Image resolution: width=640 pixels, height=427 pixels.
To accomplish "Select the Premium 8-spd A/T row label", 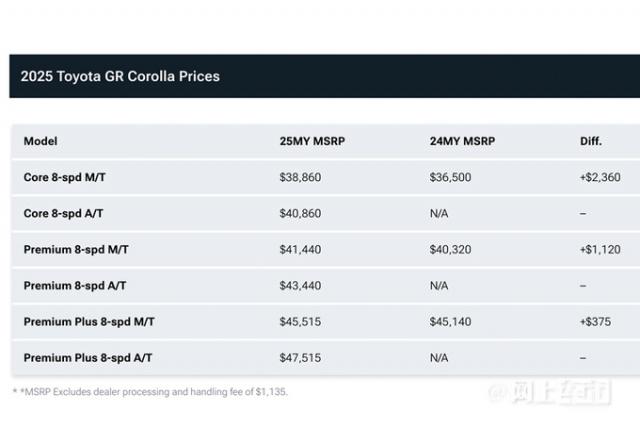I will 75,285.
